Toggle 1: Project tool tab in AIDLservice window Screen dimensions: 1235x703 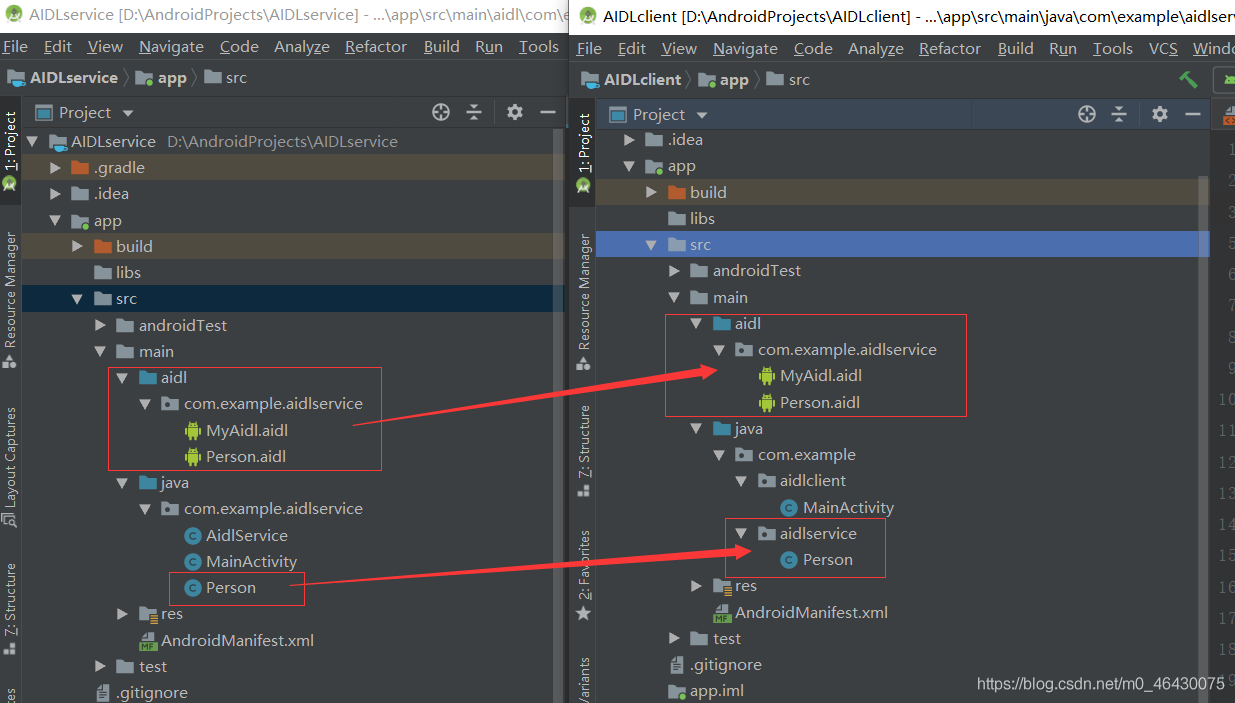pyautogui.click(x=10, y=150)
